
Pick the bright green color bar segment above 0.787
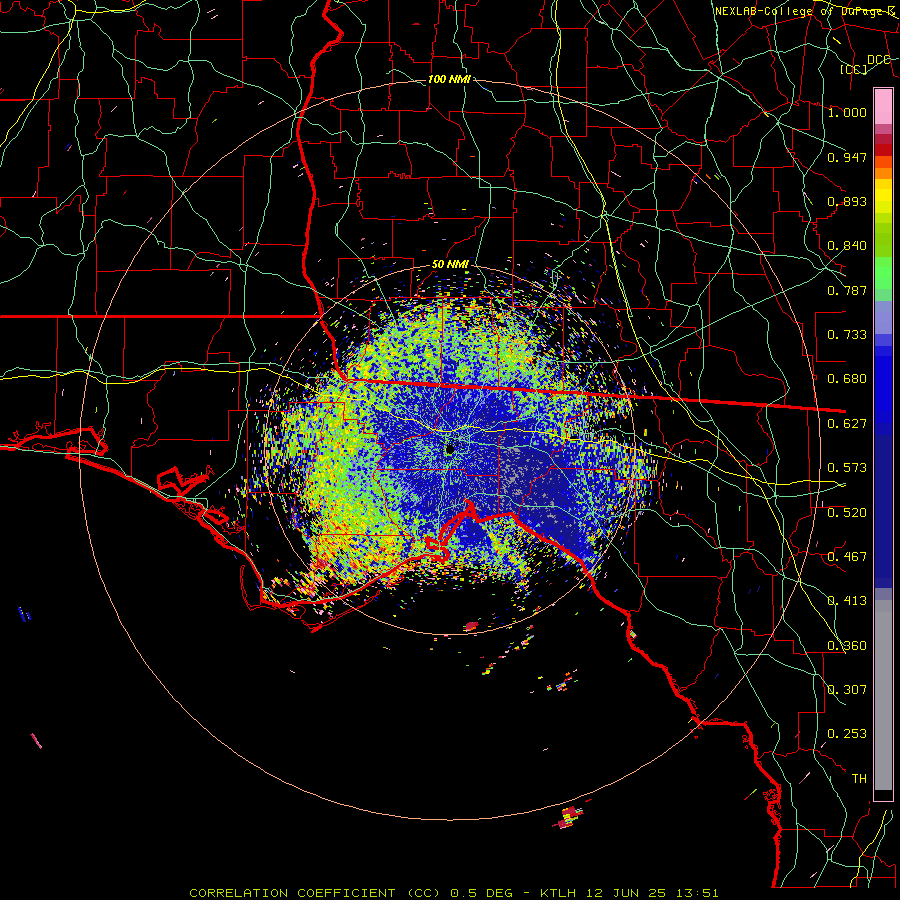click(883, 273)
